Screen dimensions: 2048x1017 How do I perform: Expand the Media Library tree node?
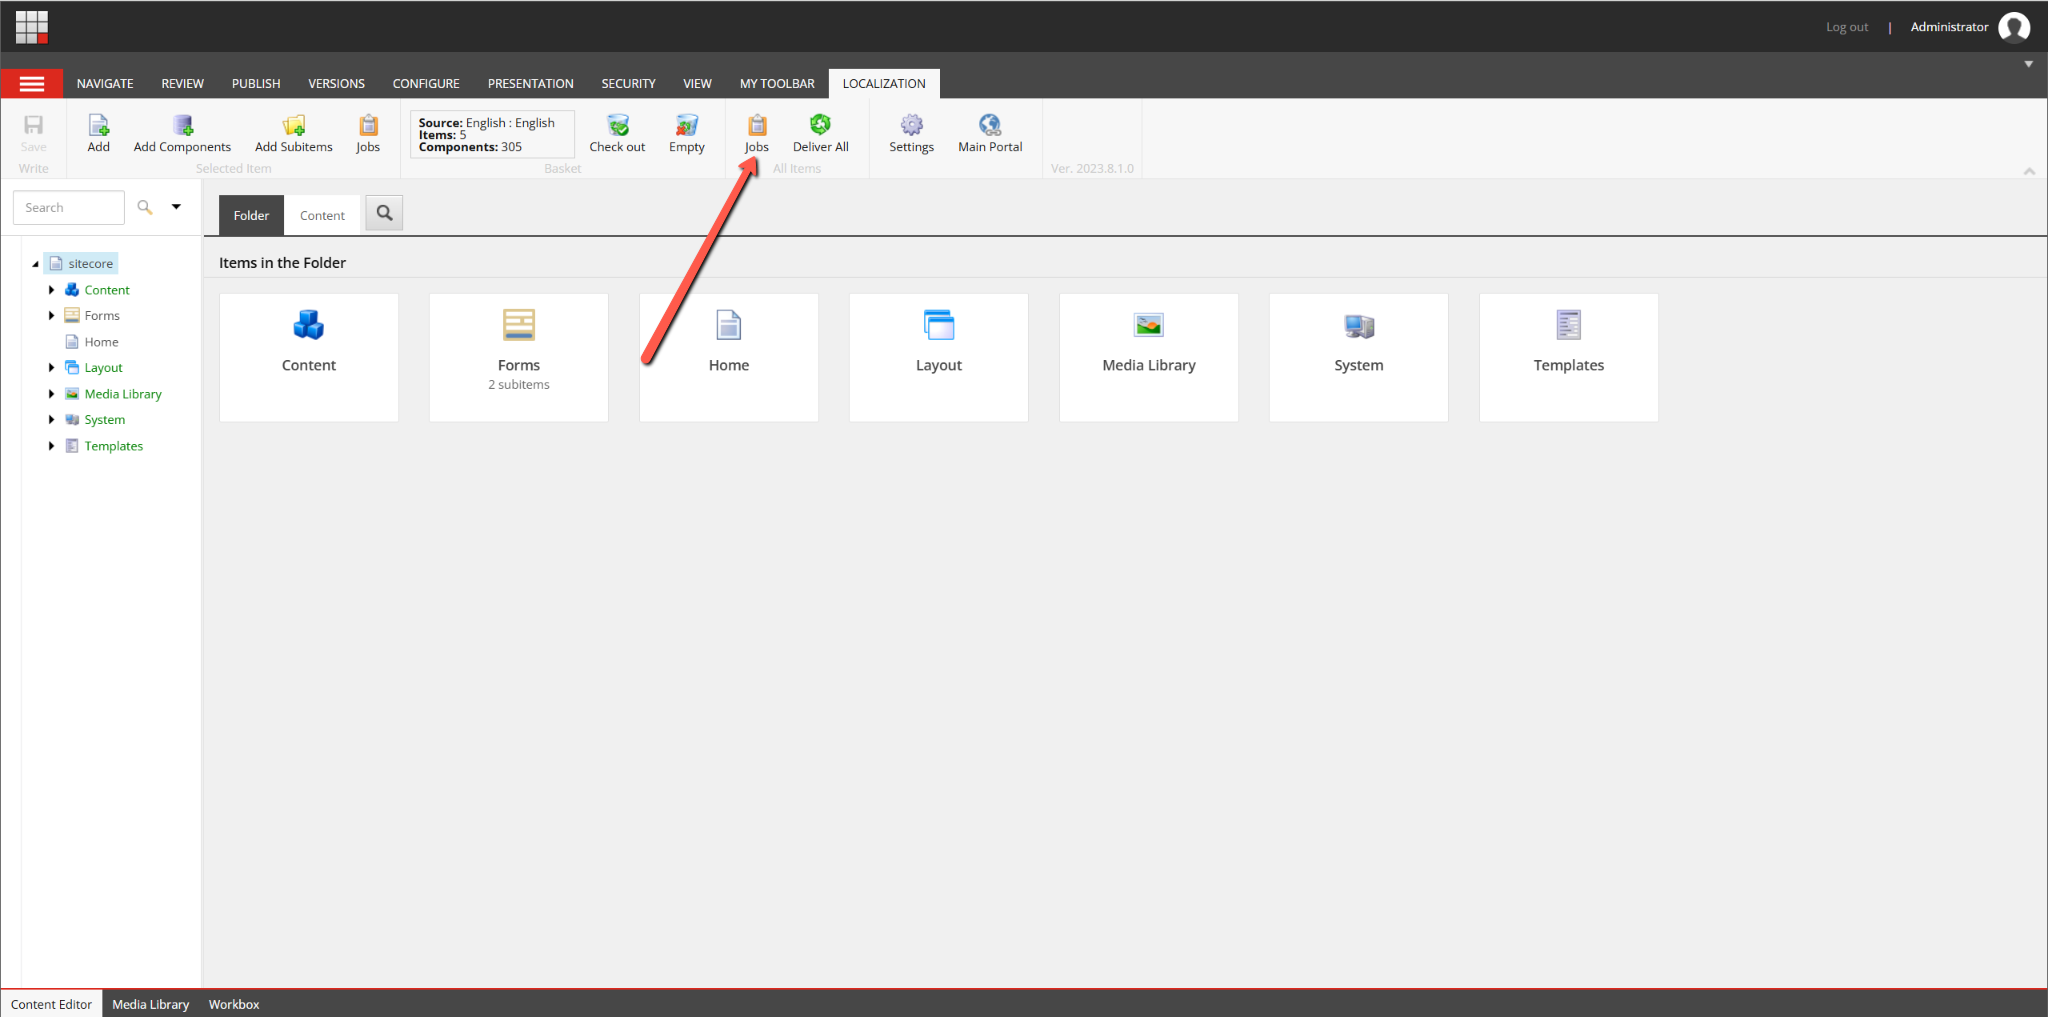(x=51, y=394)
